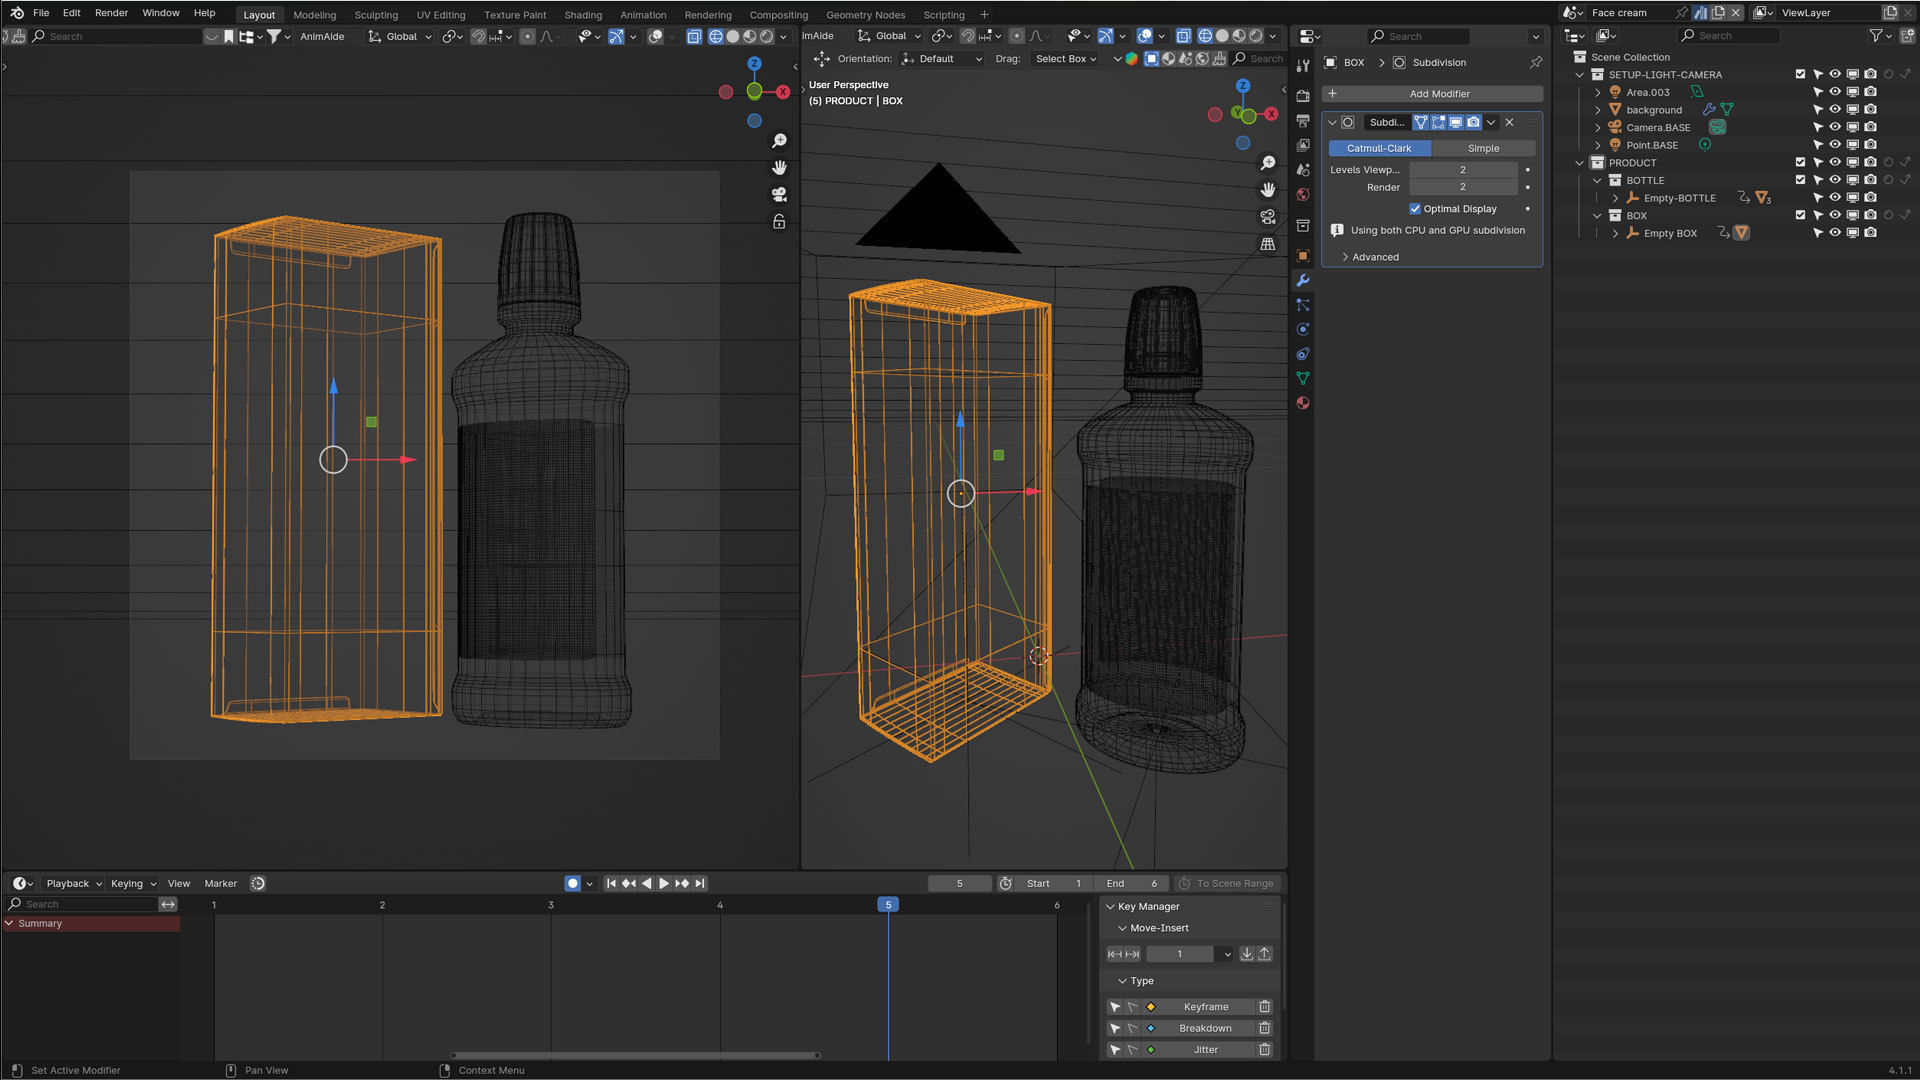Open the Orientation Default dropdown
The height and width of the screenshot is (1080, 1920).
pyautogui.click(x=941, y=59)
